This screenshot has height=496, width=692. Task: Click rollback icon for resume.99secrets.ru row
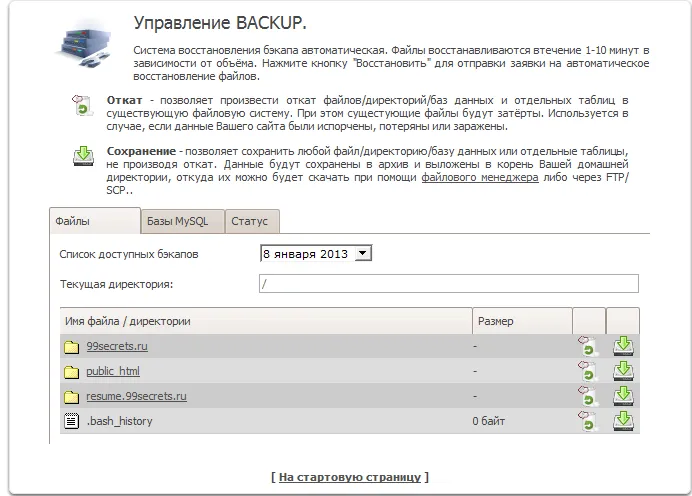pos(588,396)
